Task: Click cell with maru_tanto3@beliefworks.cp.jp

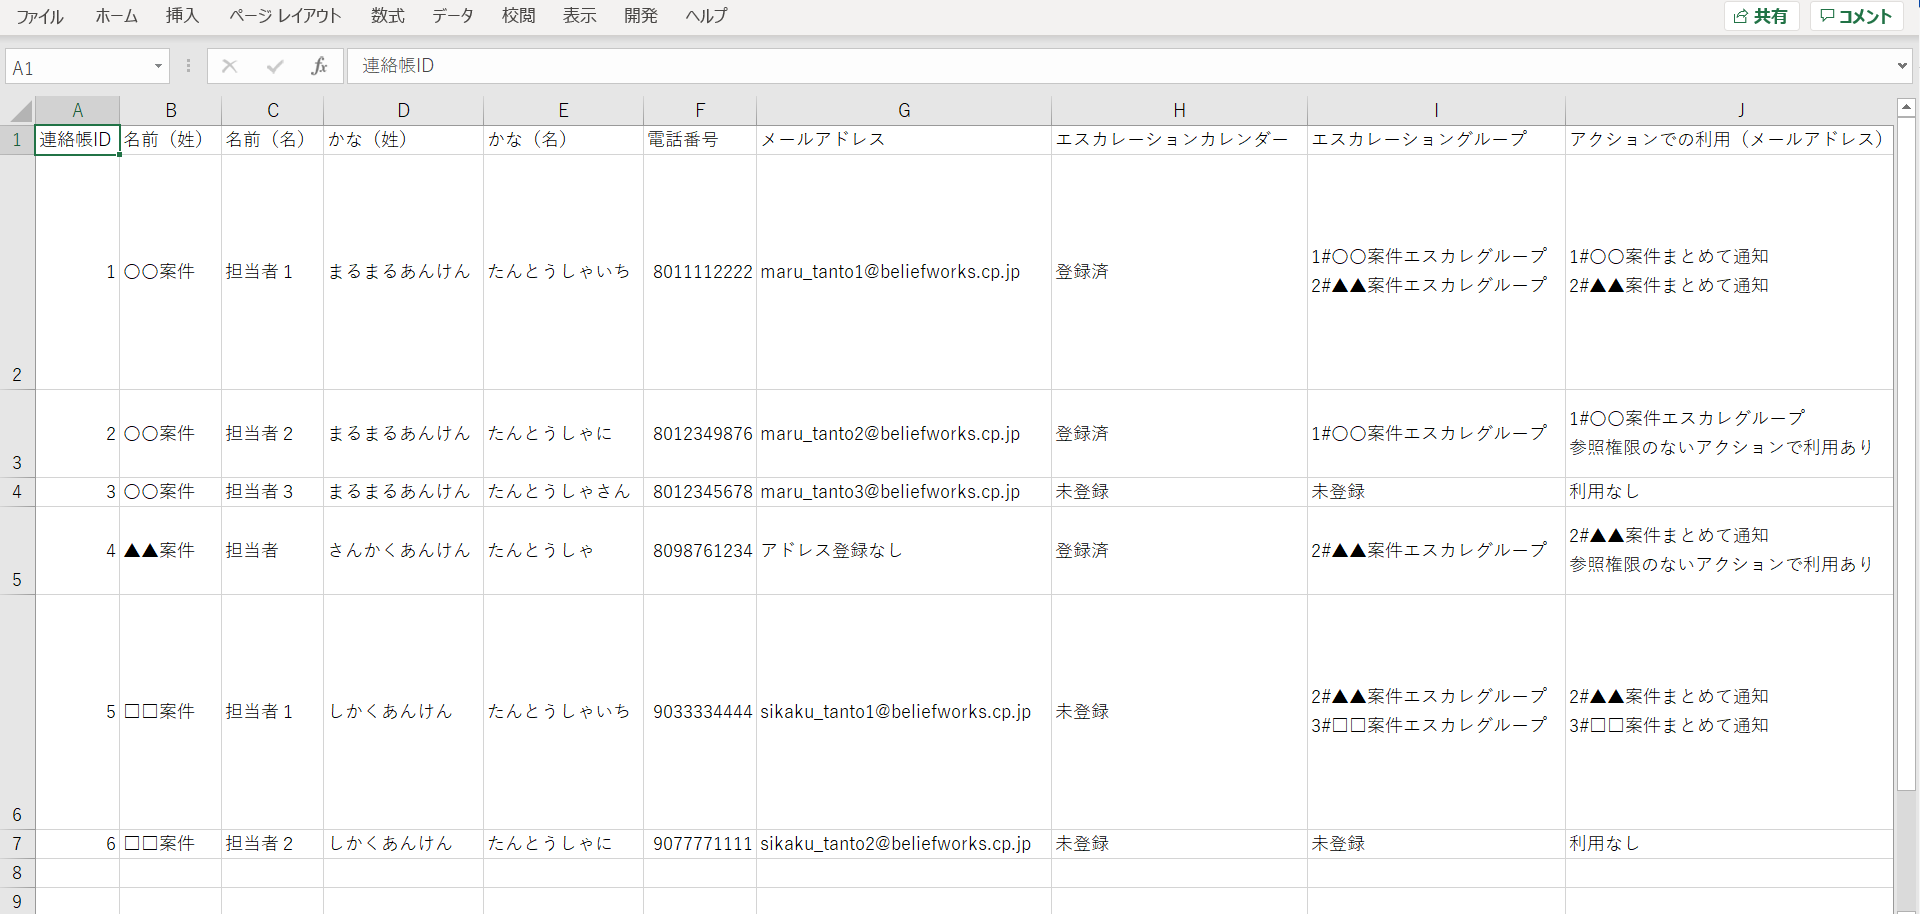Action: 904,492
